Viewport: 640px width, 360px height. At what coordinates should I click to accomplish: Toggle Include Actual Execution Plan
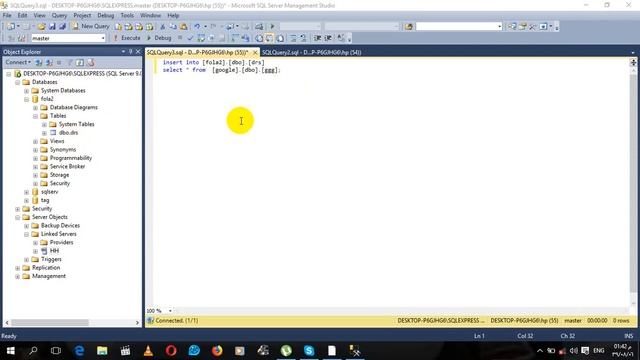tap(235, 38)
